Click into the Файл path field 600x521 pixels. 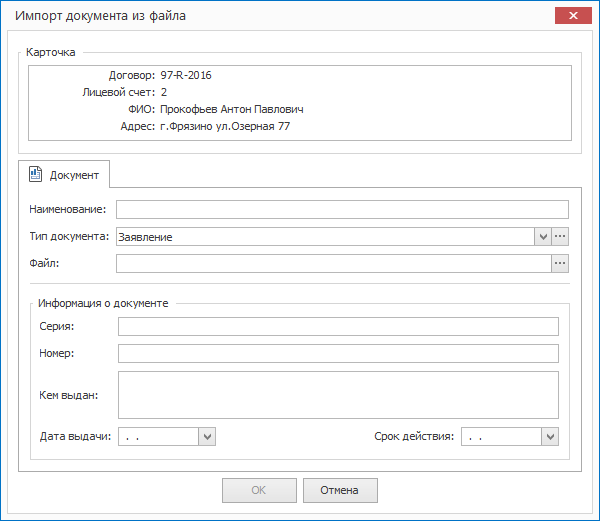(334, 264)
